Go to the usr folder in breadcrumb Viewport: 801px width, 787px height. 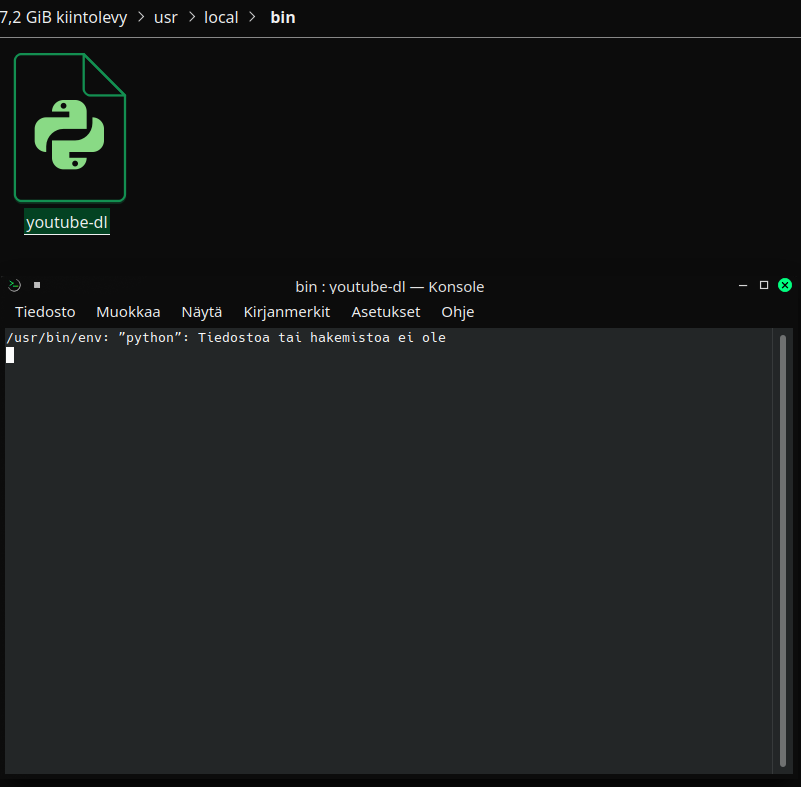click(x=166, y=17)
